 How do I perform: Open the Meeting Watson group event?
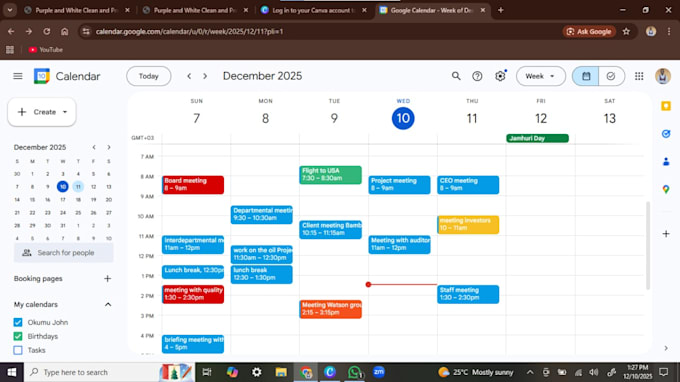click(330, 309)
